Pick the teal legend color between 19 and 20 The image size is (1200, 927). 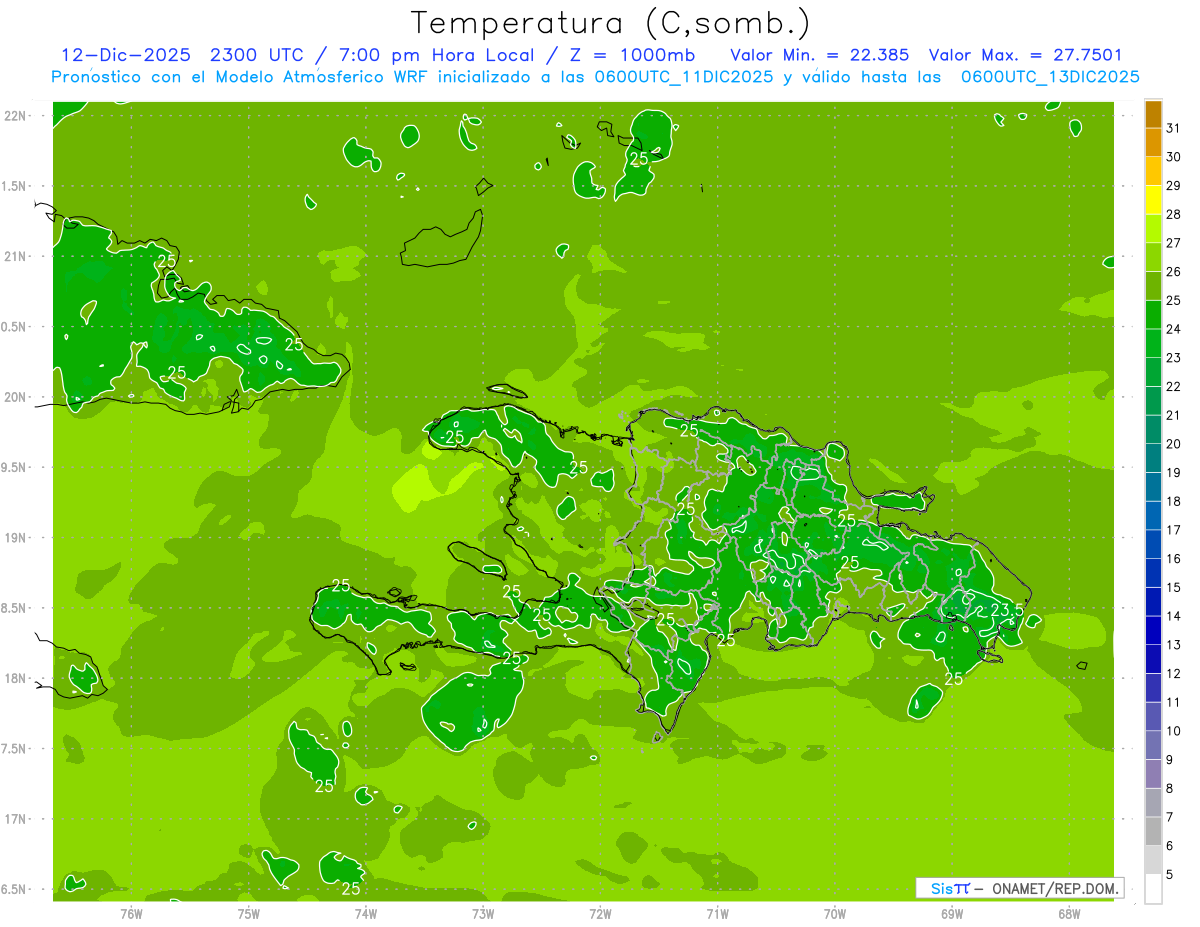[x=1153, y=458]
